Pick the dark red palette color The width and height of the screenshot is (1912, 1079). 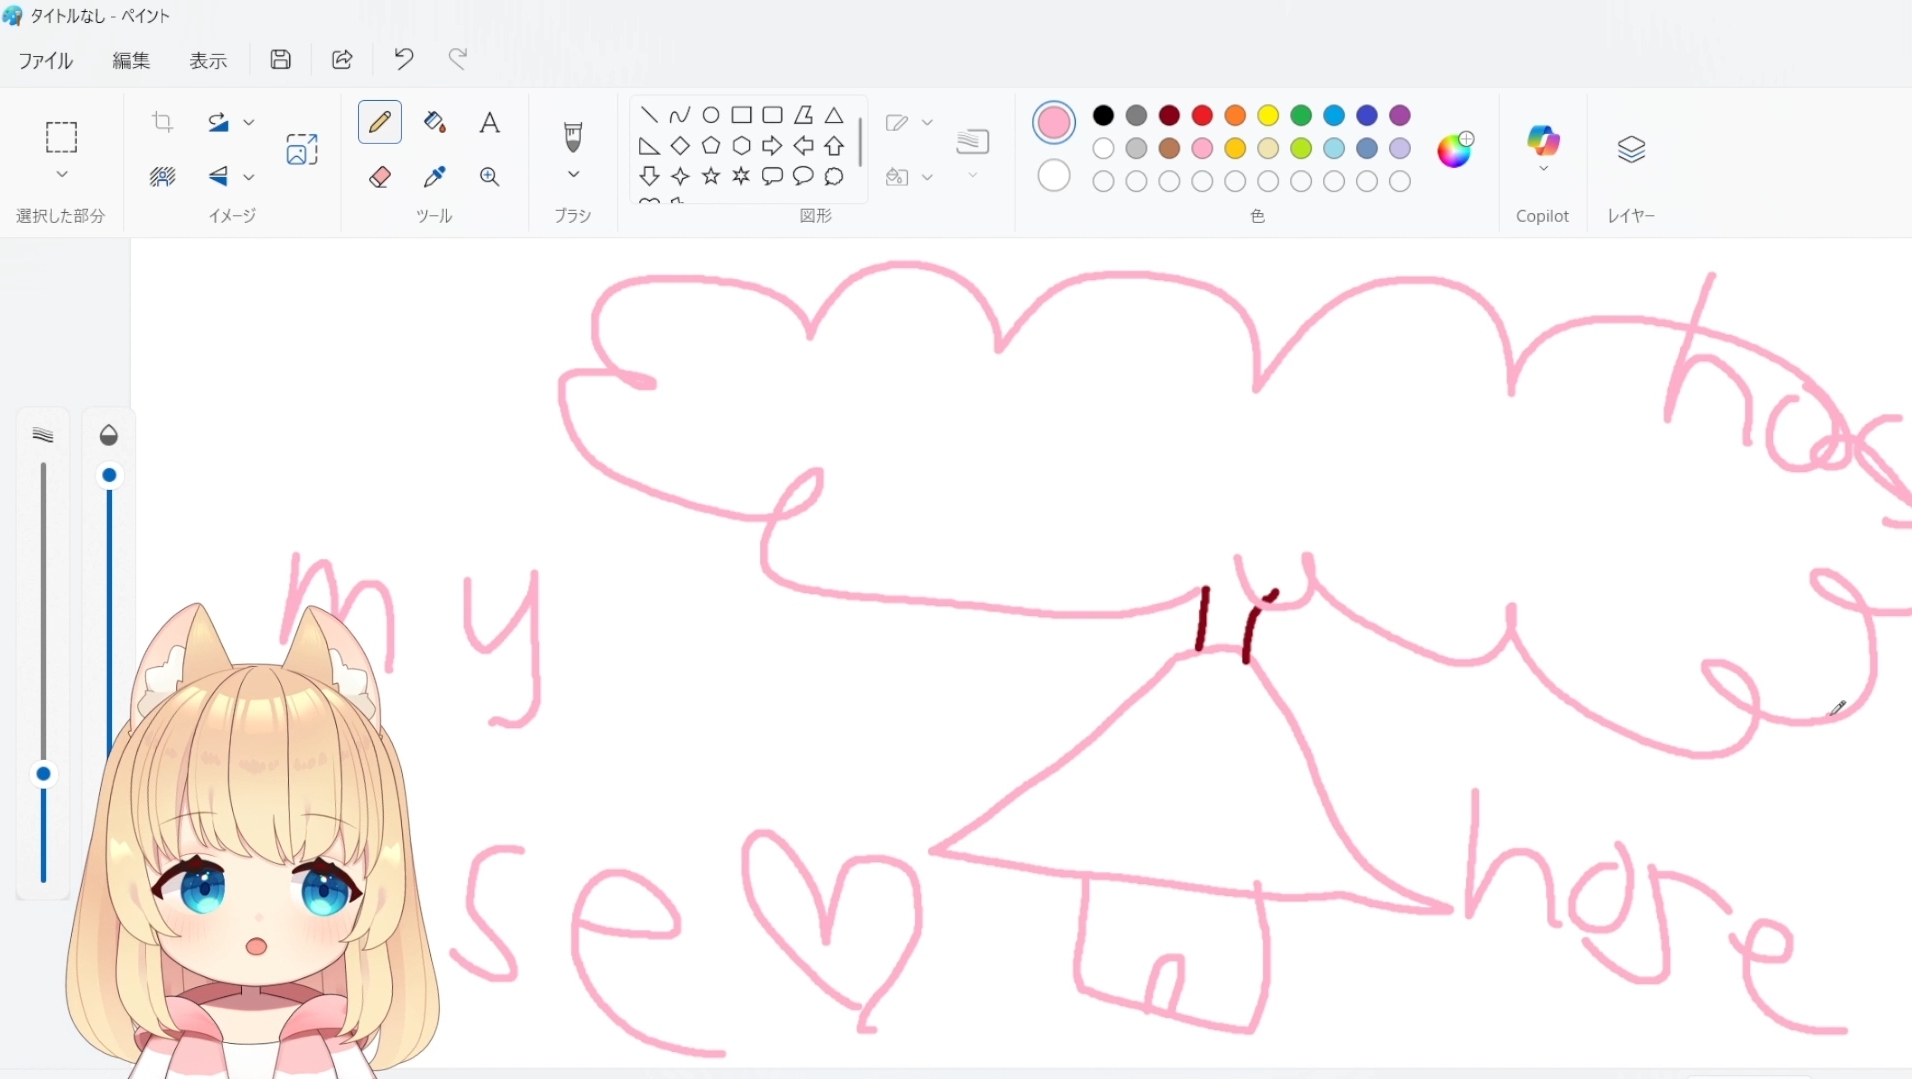tap(1169, 115)
